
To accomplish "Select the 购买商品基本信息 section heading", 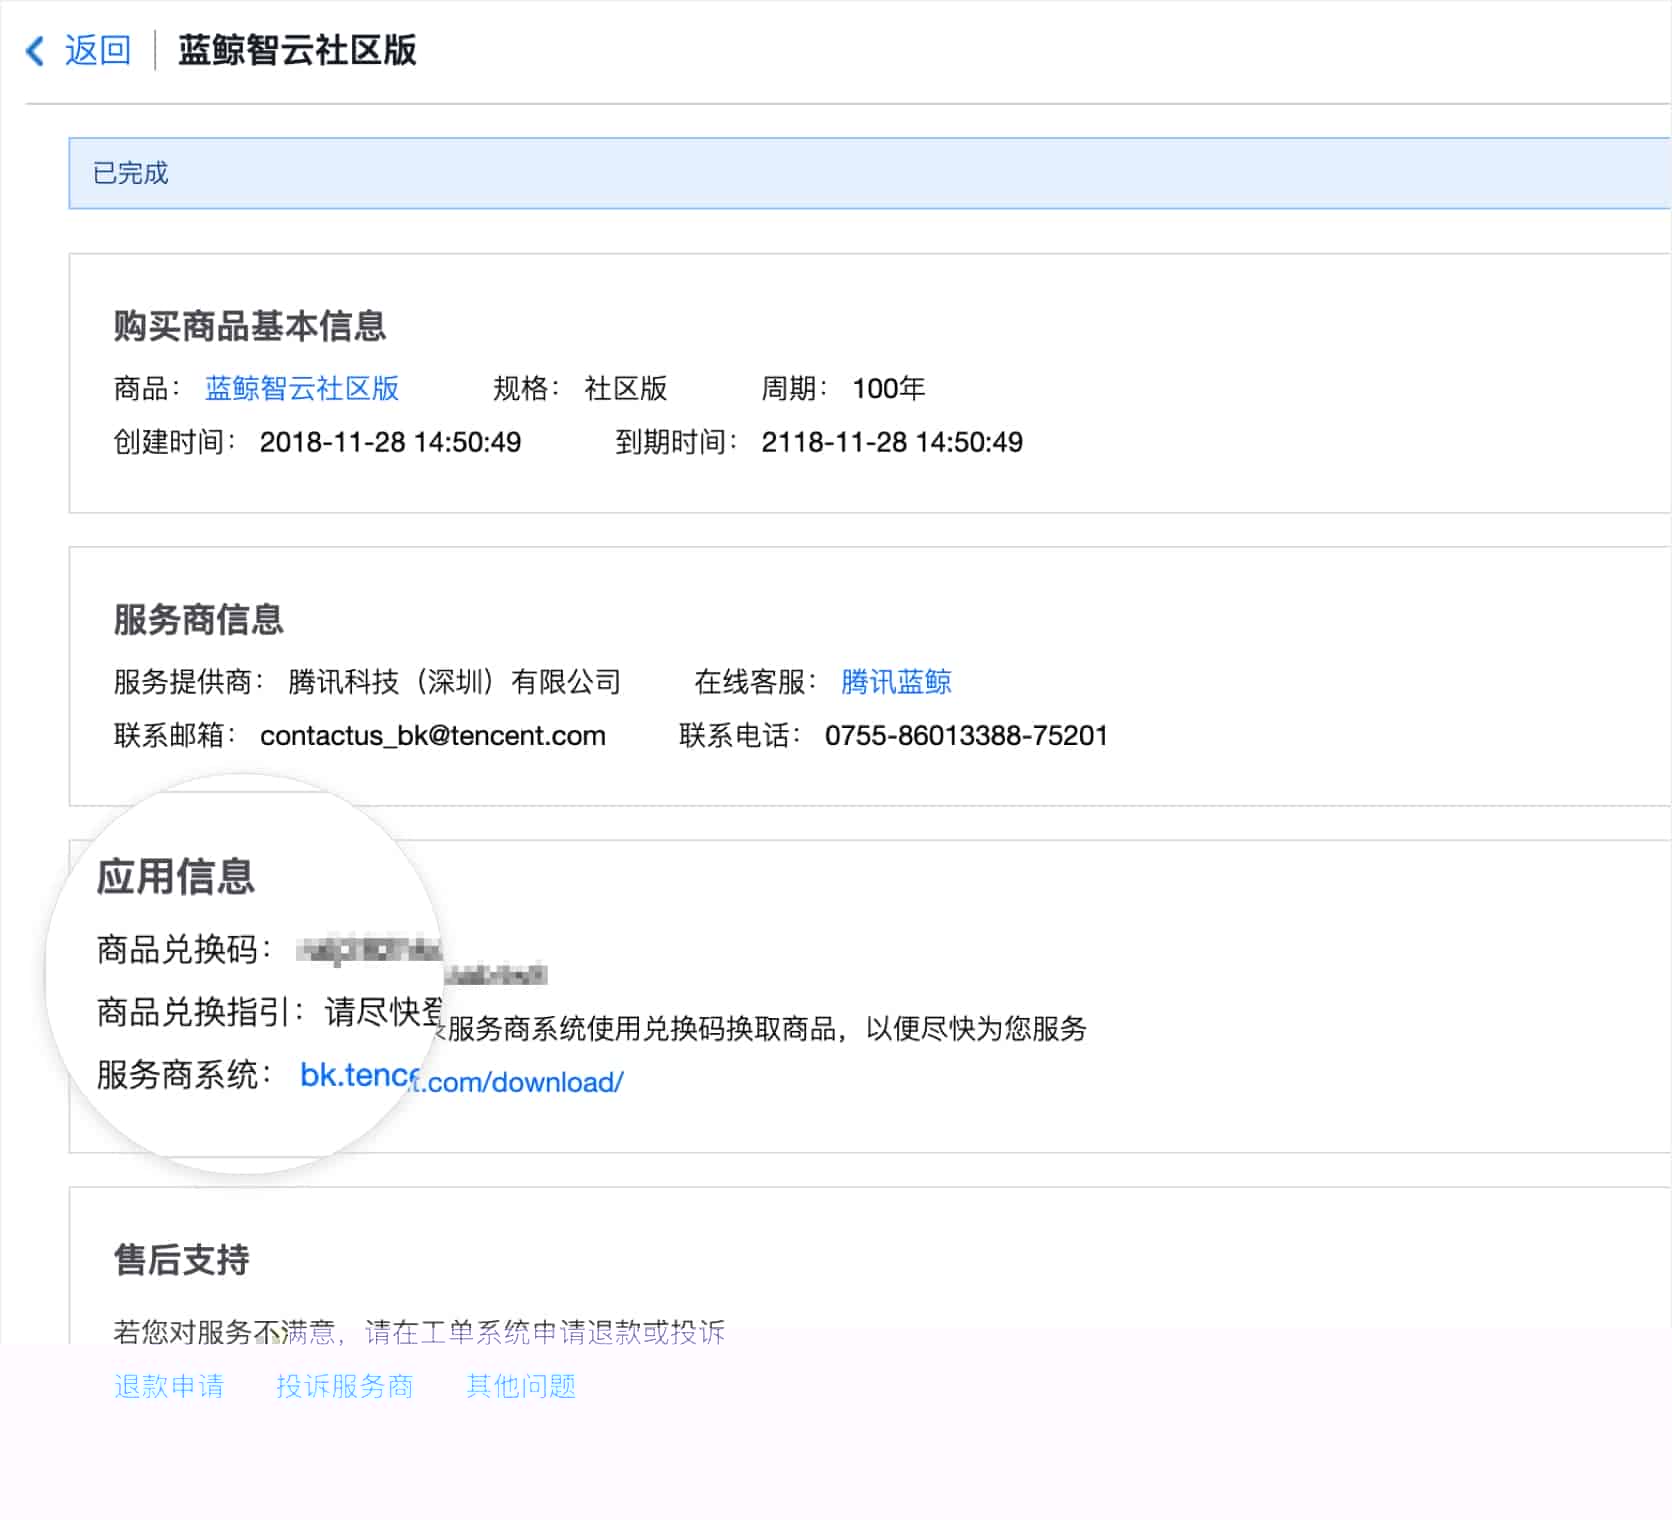I will point(250,326).
